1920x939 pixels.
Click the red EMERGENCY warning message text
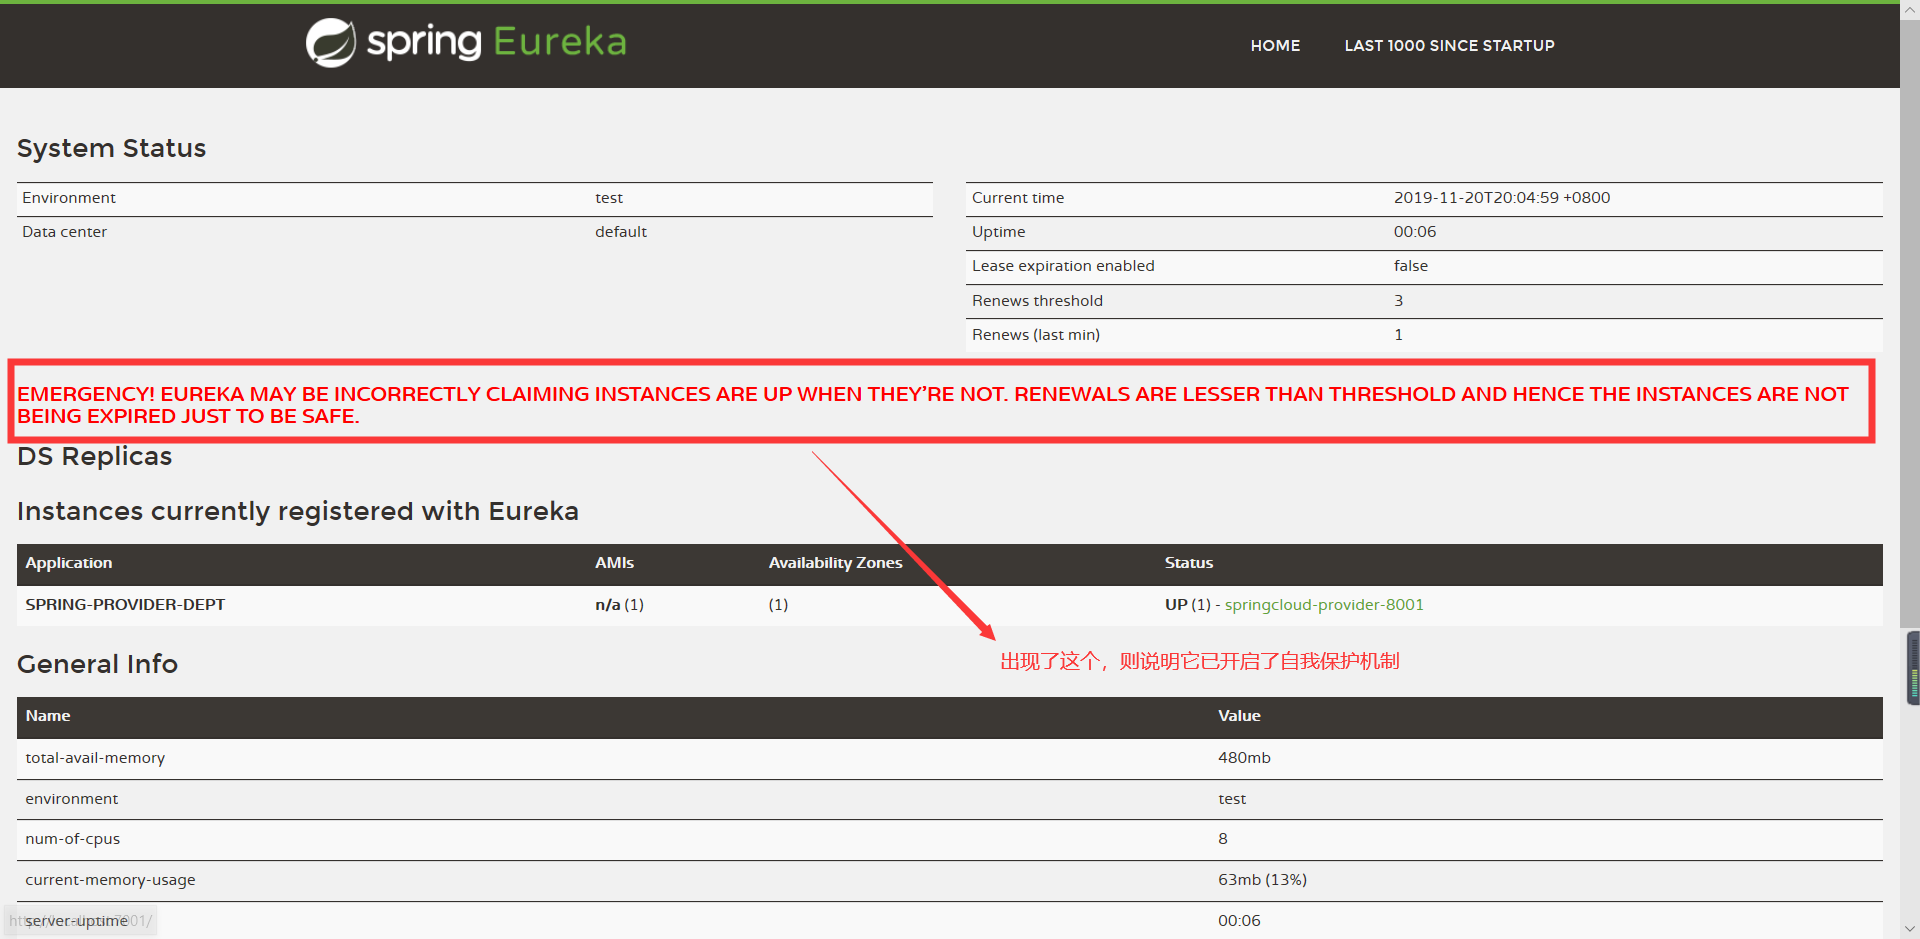(932, 405)
